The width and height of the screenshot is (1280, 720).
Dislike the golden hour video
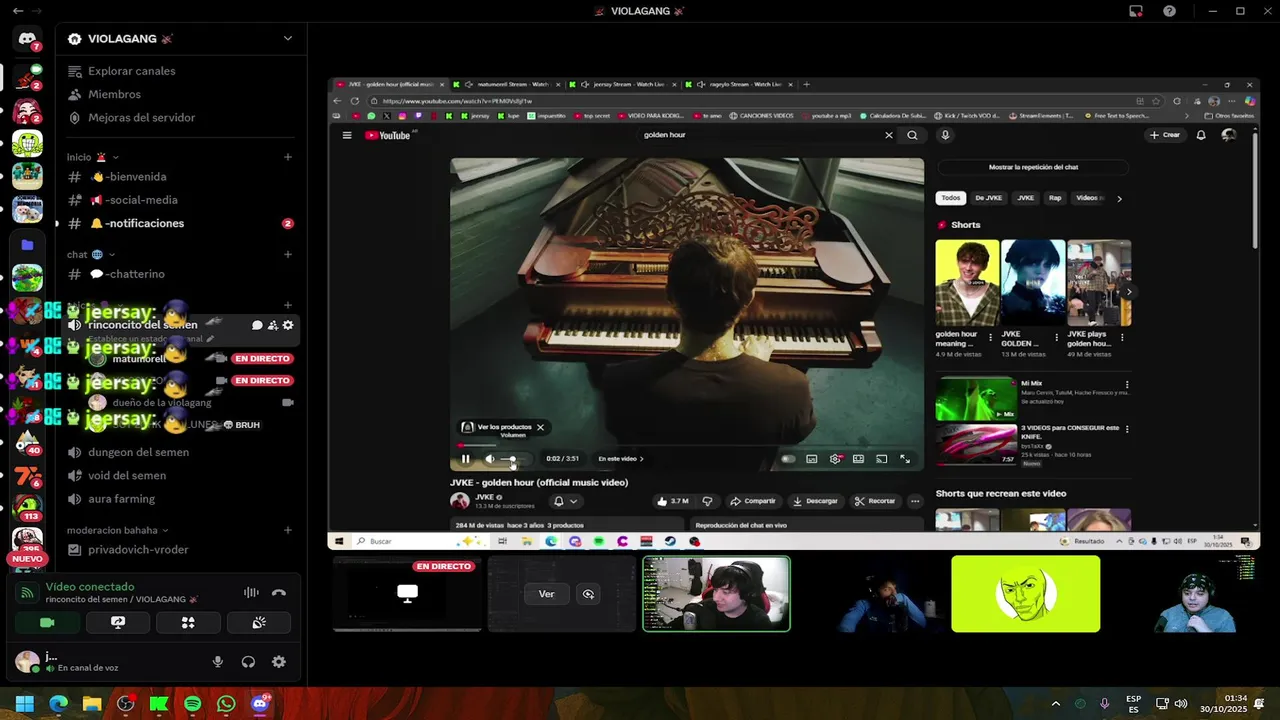707,501
